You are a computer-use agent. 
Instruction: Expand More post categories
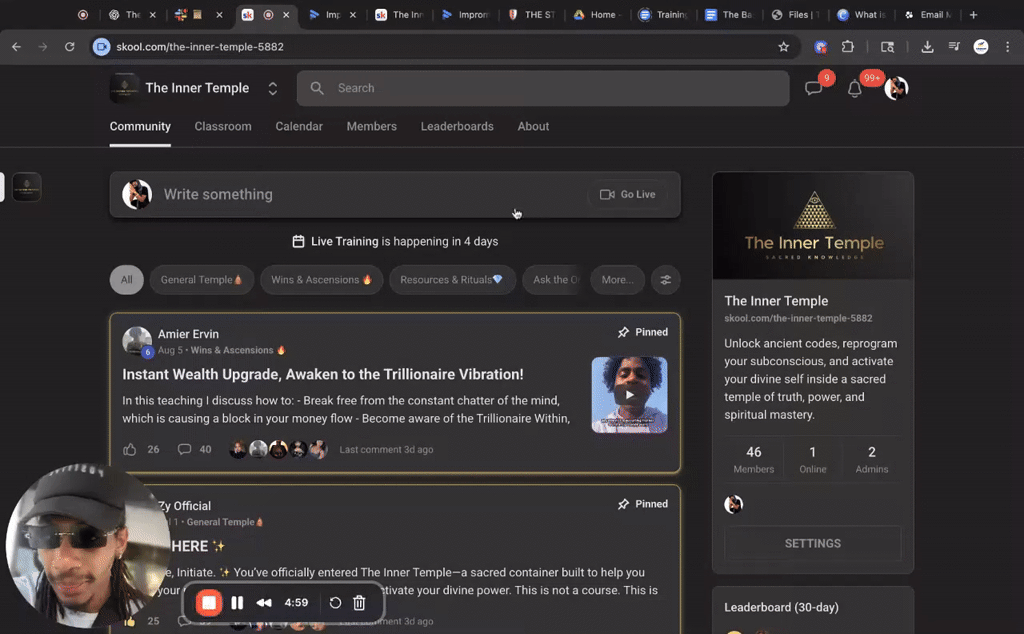pos(617,280)
